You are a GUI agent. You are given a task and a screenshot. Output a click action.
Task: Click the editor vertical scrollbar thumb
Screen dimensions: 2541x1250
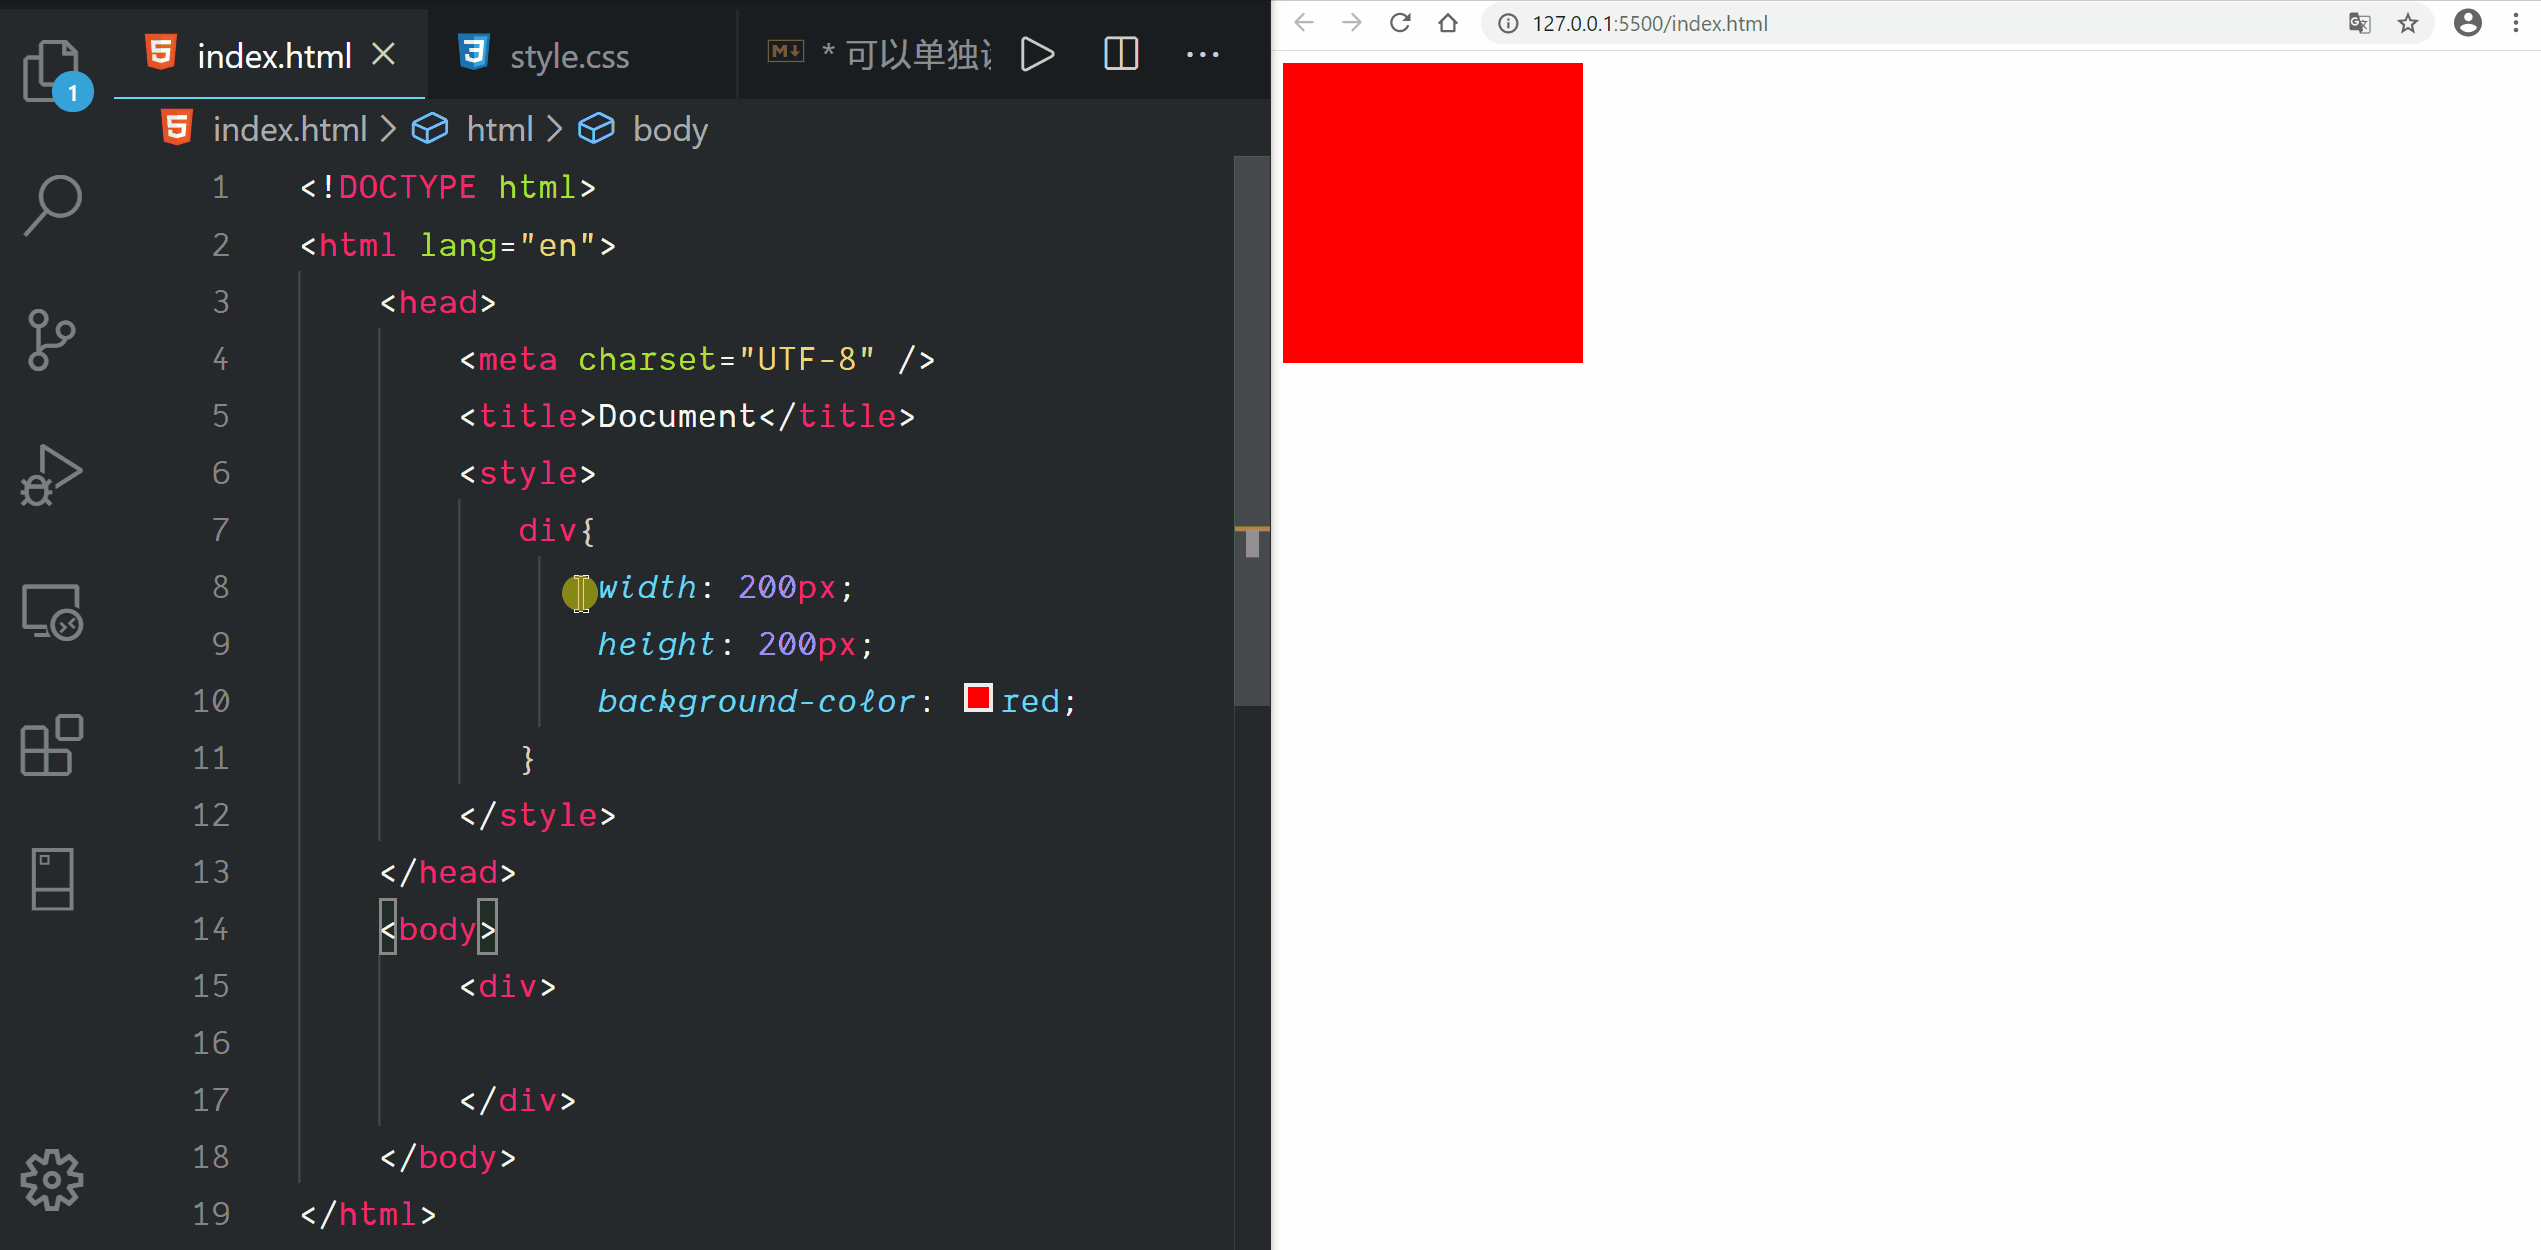1252,430
